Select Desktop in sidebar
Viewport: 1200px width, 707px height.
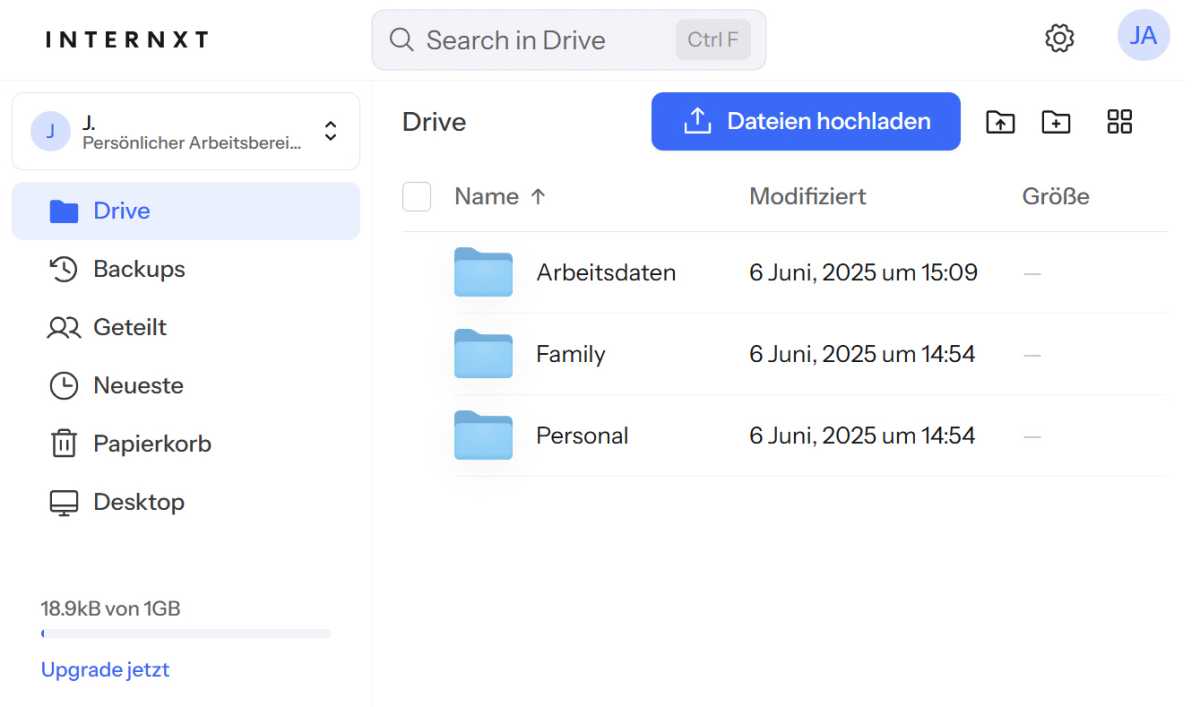[x=138, y=501]
